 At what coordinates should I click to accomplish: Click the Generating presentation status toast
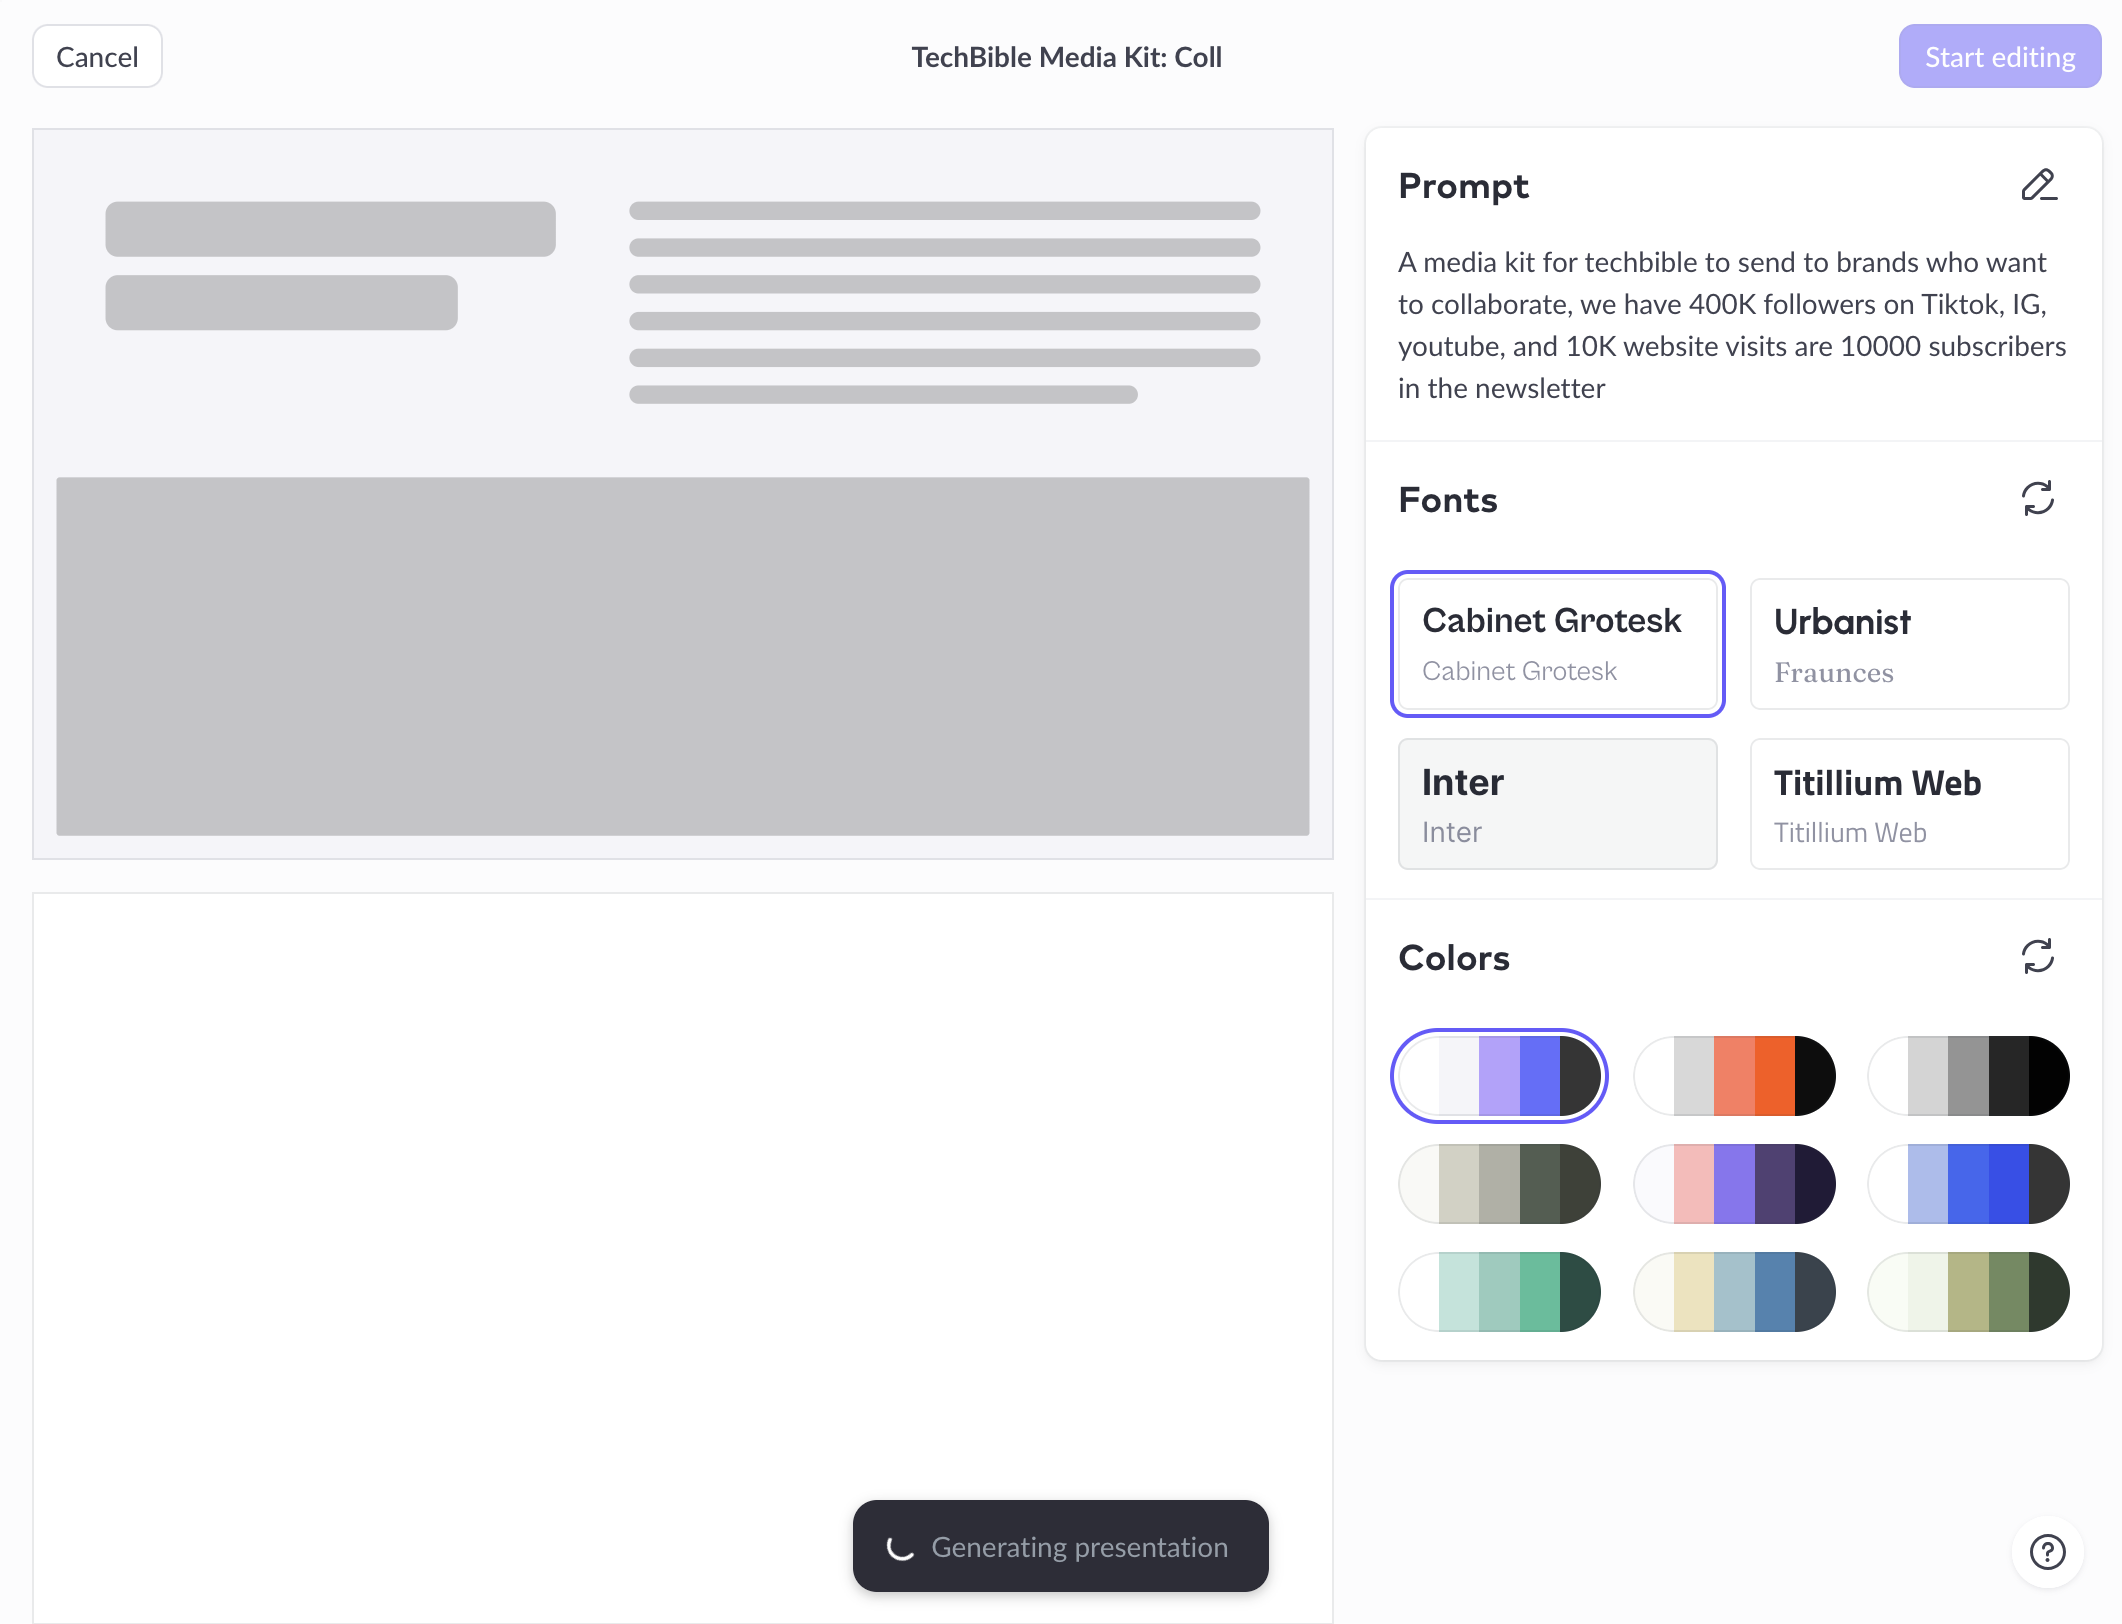pos(1060,1546)
